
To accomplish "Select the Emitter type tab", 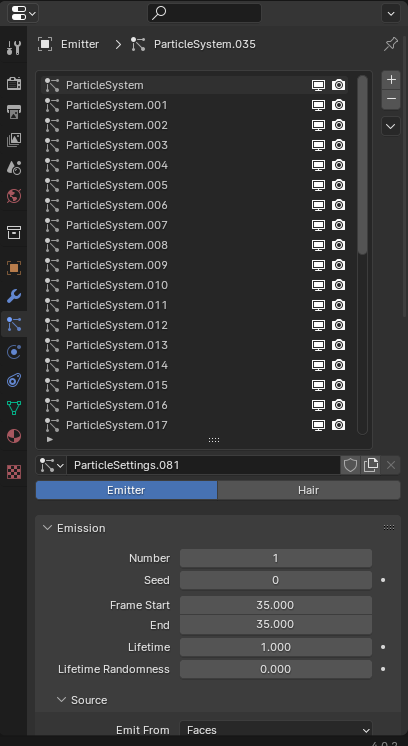I will pyautogui.click(x=126, y=490).
